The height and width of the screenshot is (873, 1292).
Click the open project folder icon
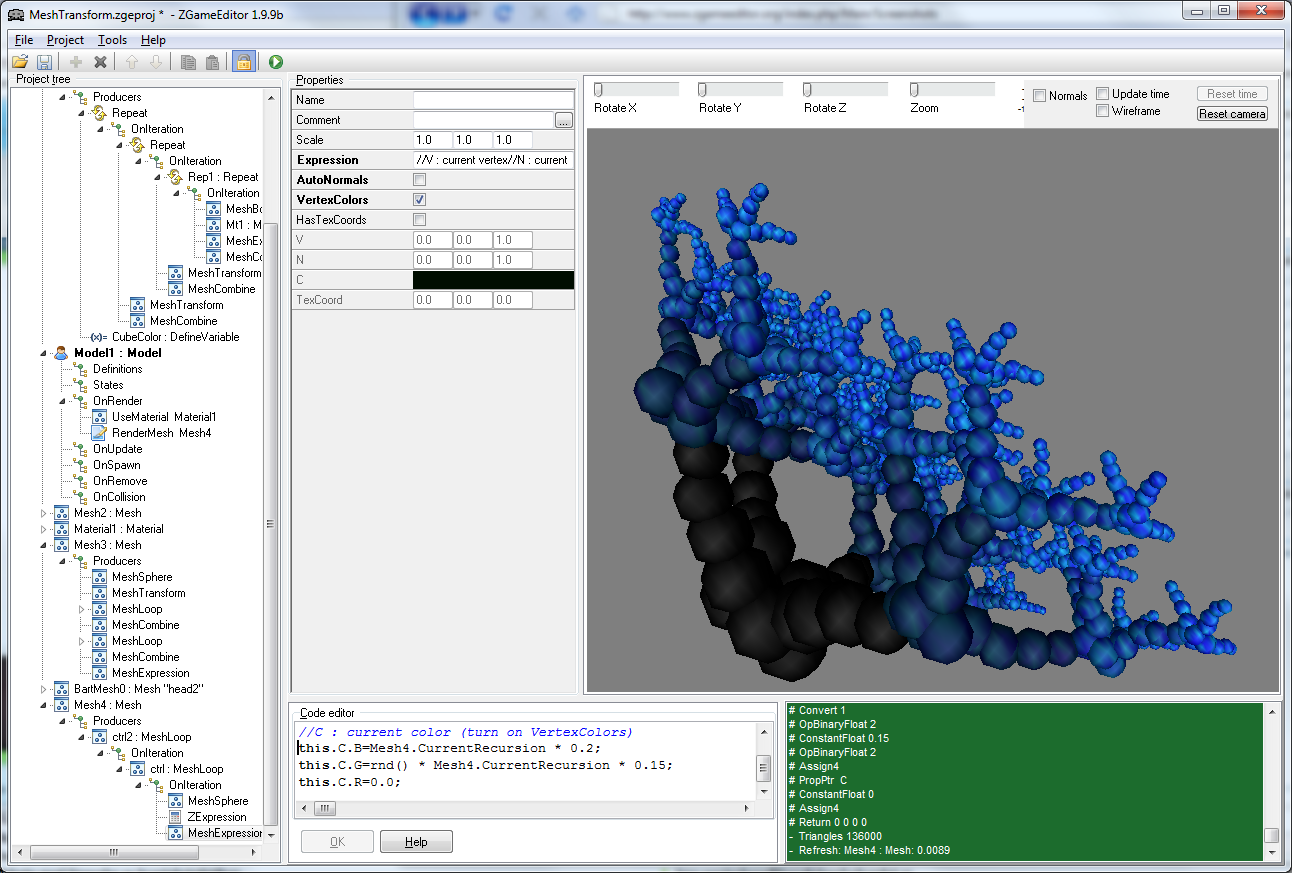[x=20, y=62]
